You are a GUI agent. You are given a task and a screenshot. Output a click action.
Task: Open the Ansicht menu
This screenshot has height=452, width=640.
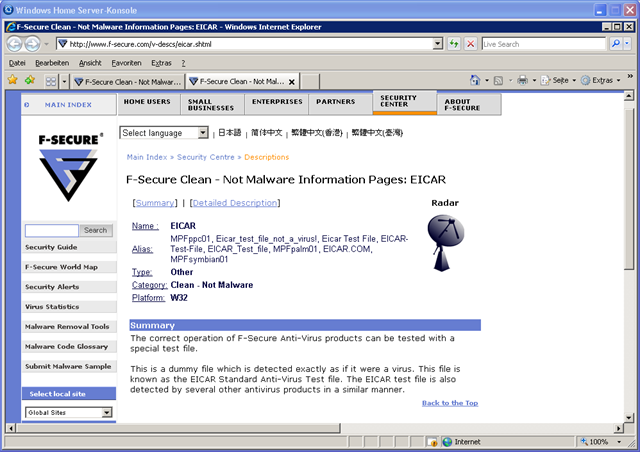[90, 63]
